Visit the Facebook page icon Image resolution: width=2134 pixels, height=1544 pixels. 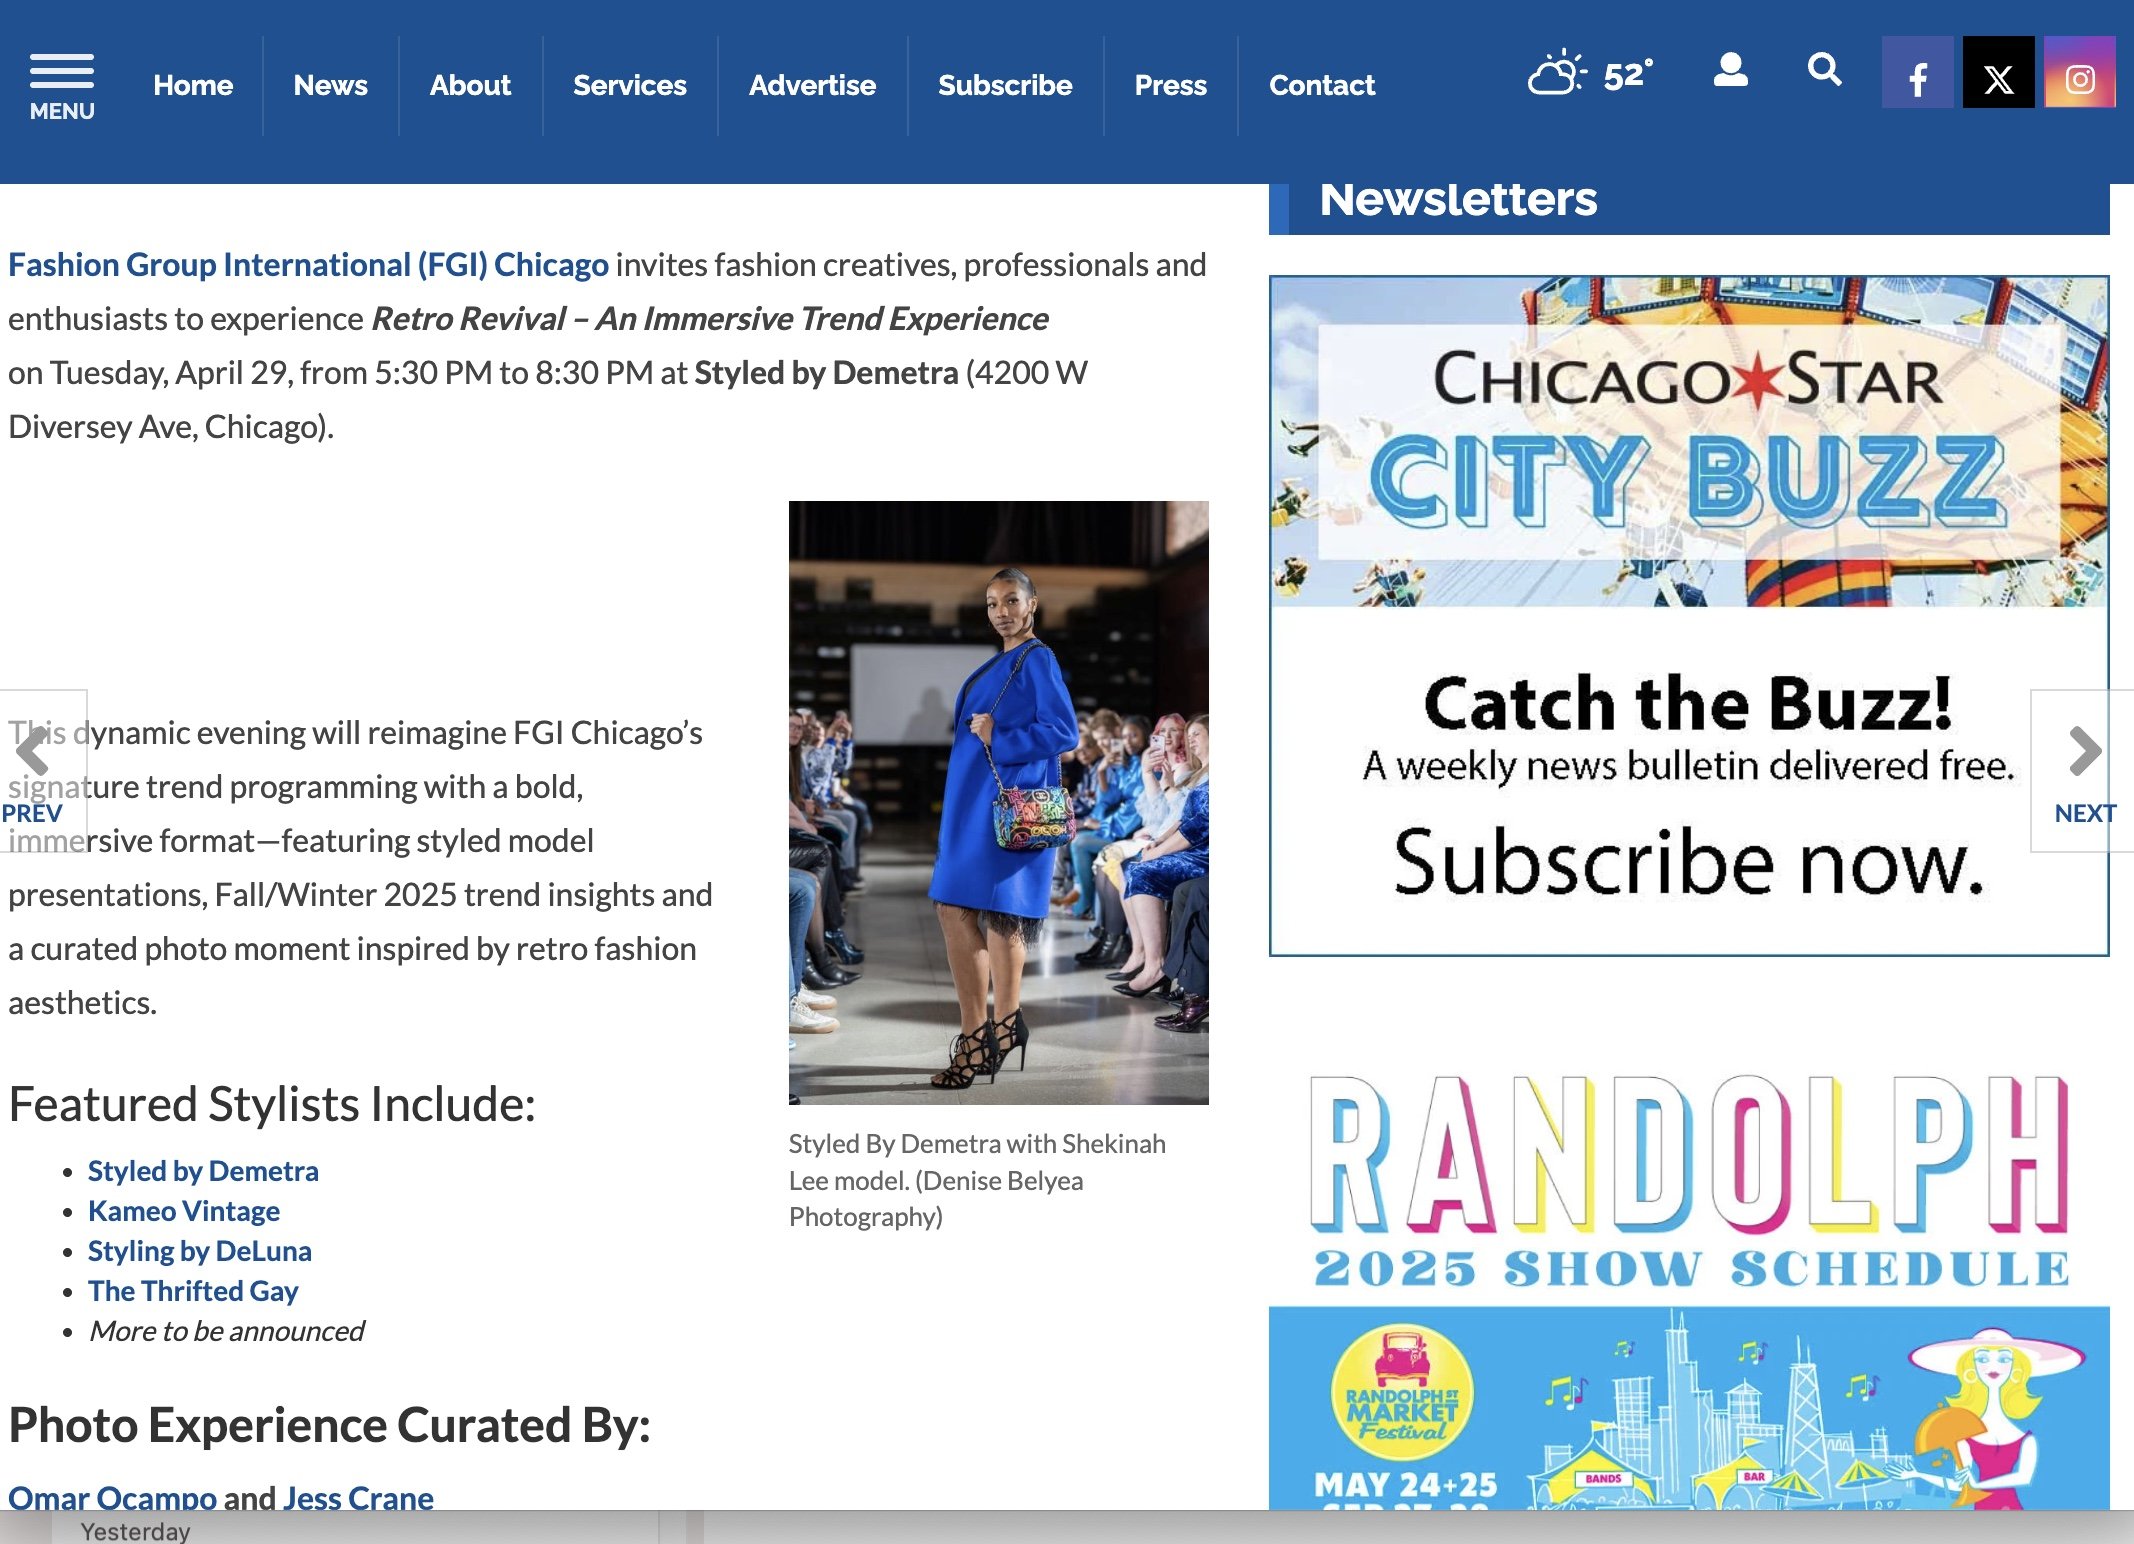[x=1917, y=72]
